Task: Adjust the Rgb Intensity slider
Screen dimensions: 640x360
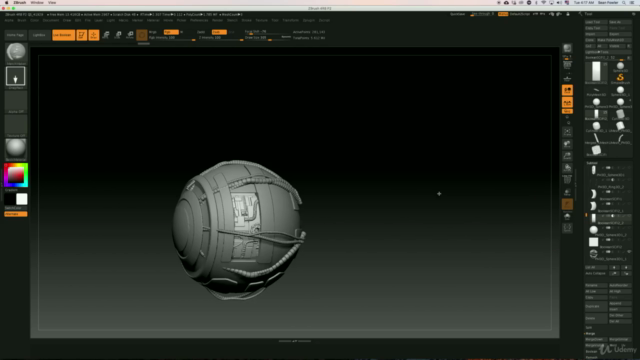Action: [x=172, y=38]
